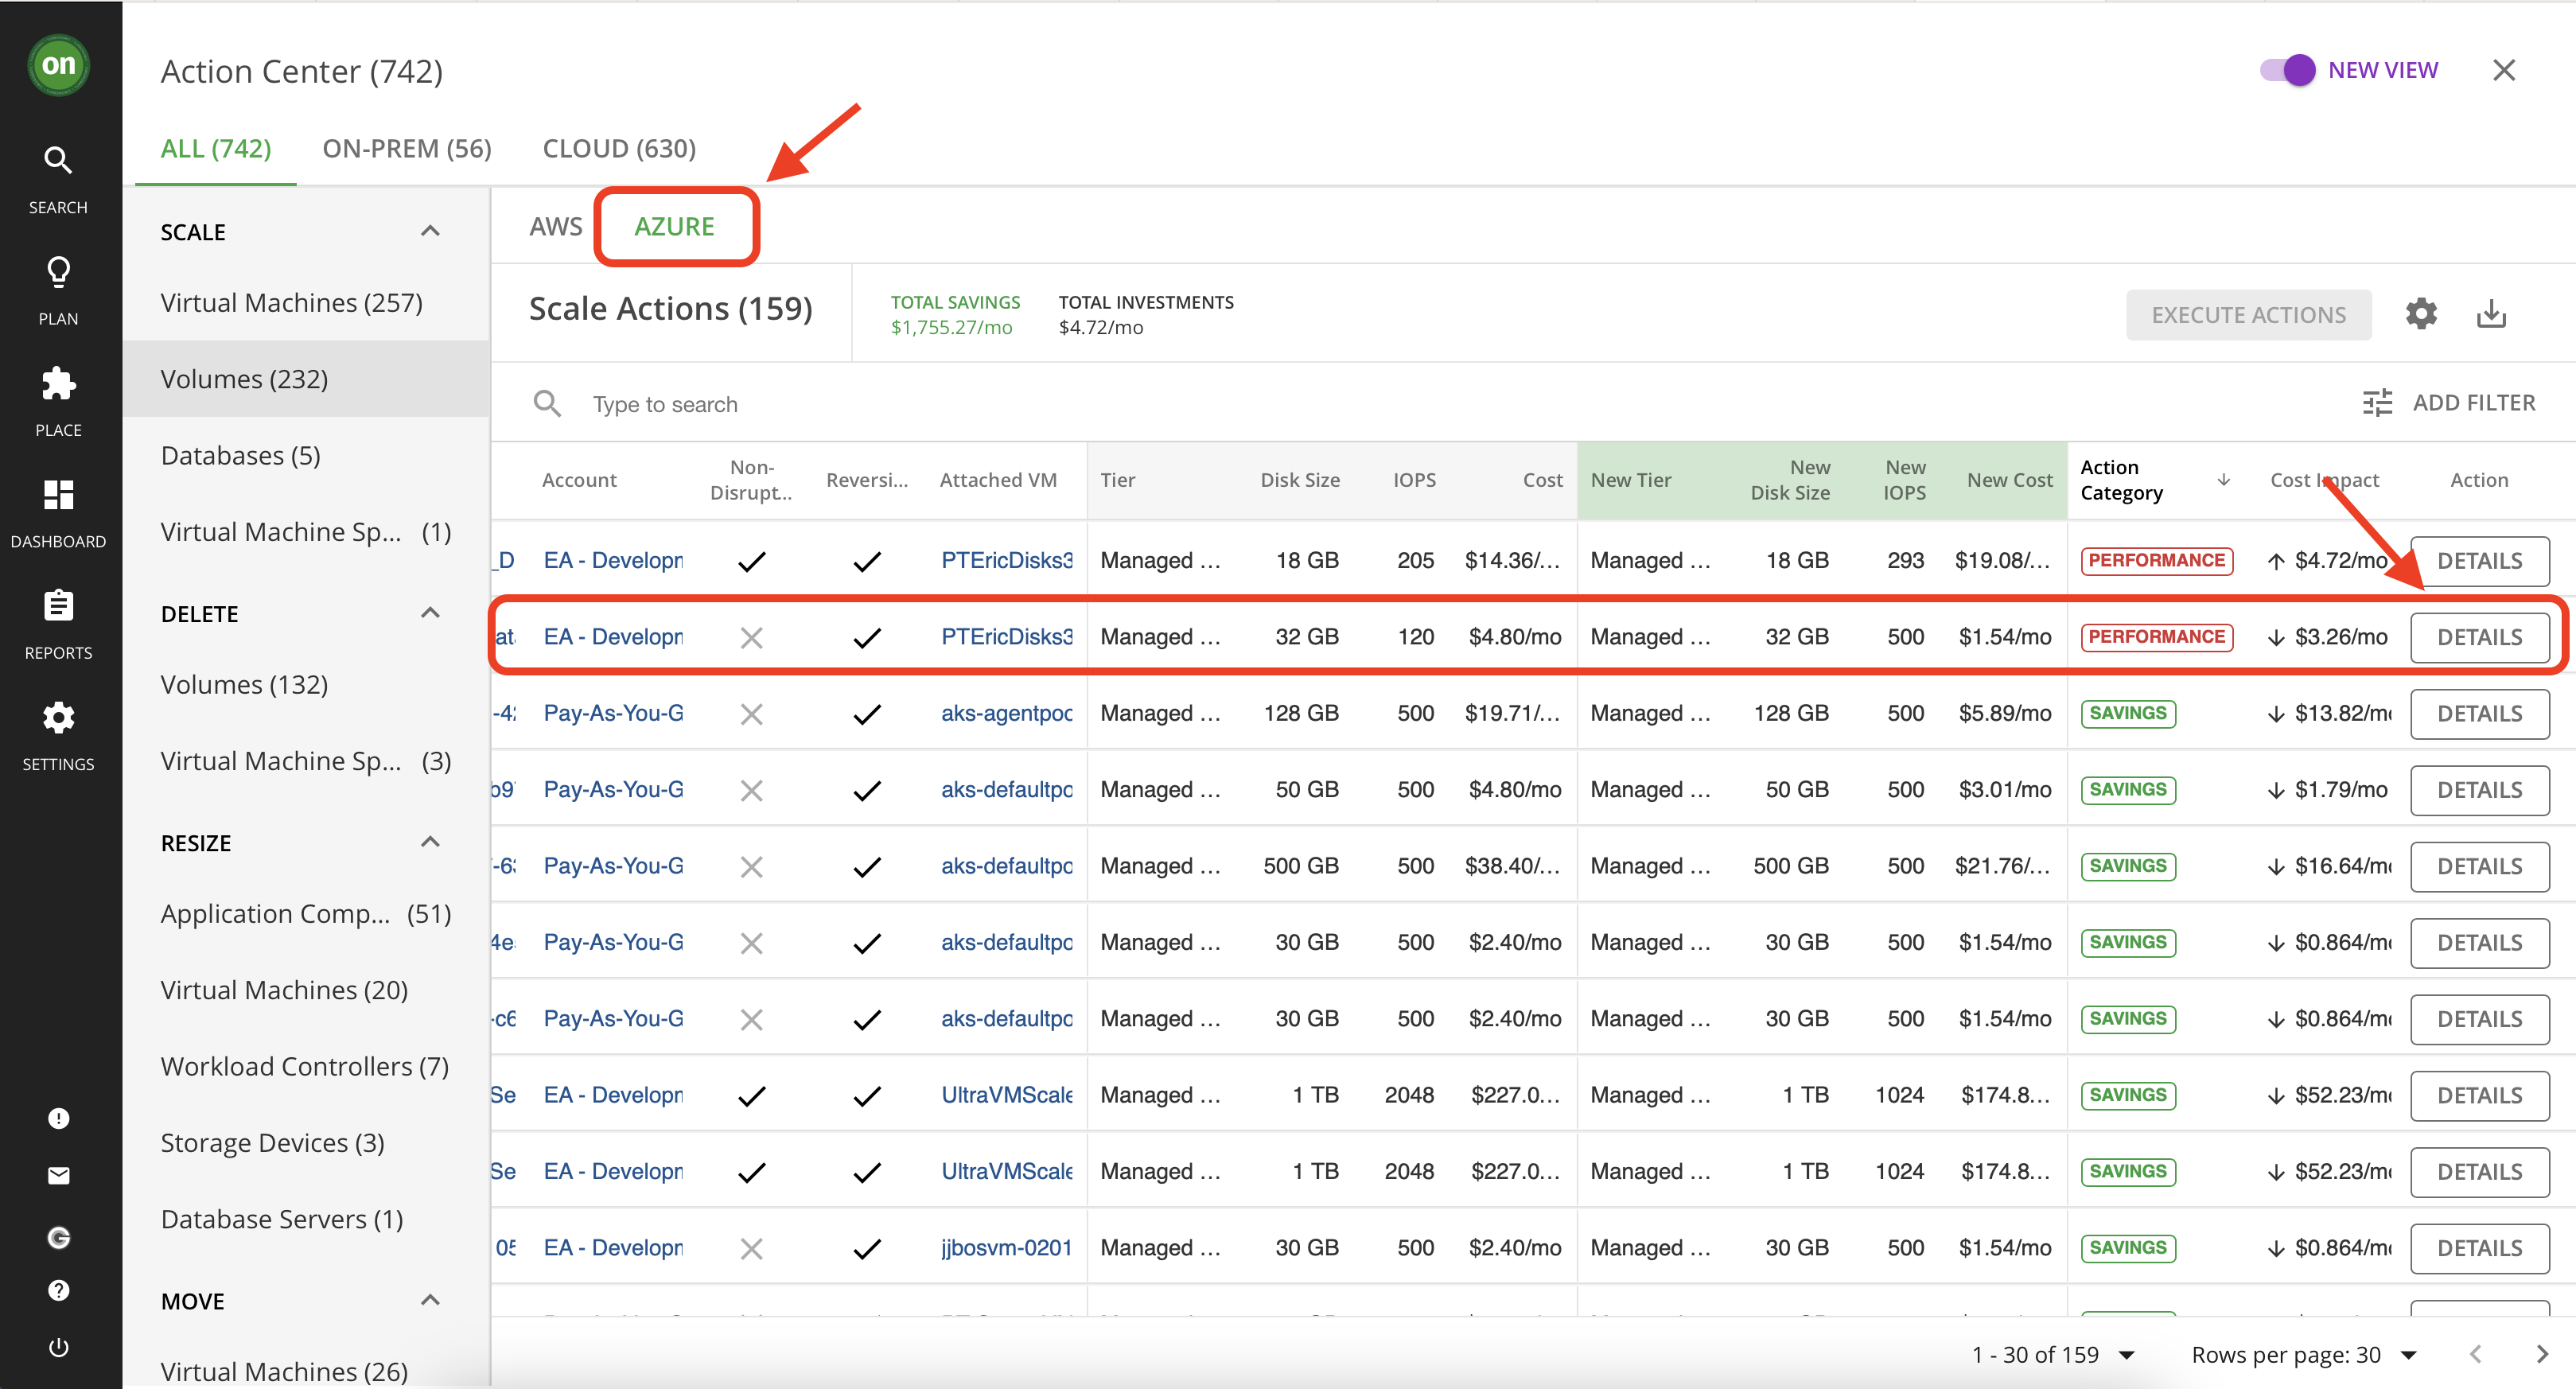2576x1389 pixels.
Task: Open the Place puzzle icon
Action: pyautogui.click(x=58, y=383)
